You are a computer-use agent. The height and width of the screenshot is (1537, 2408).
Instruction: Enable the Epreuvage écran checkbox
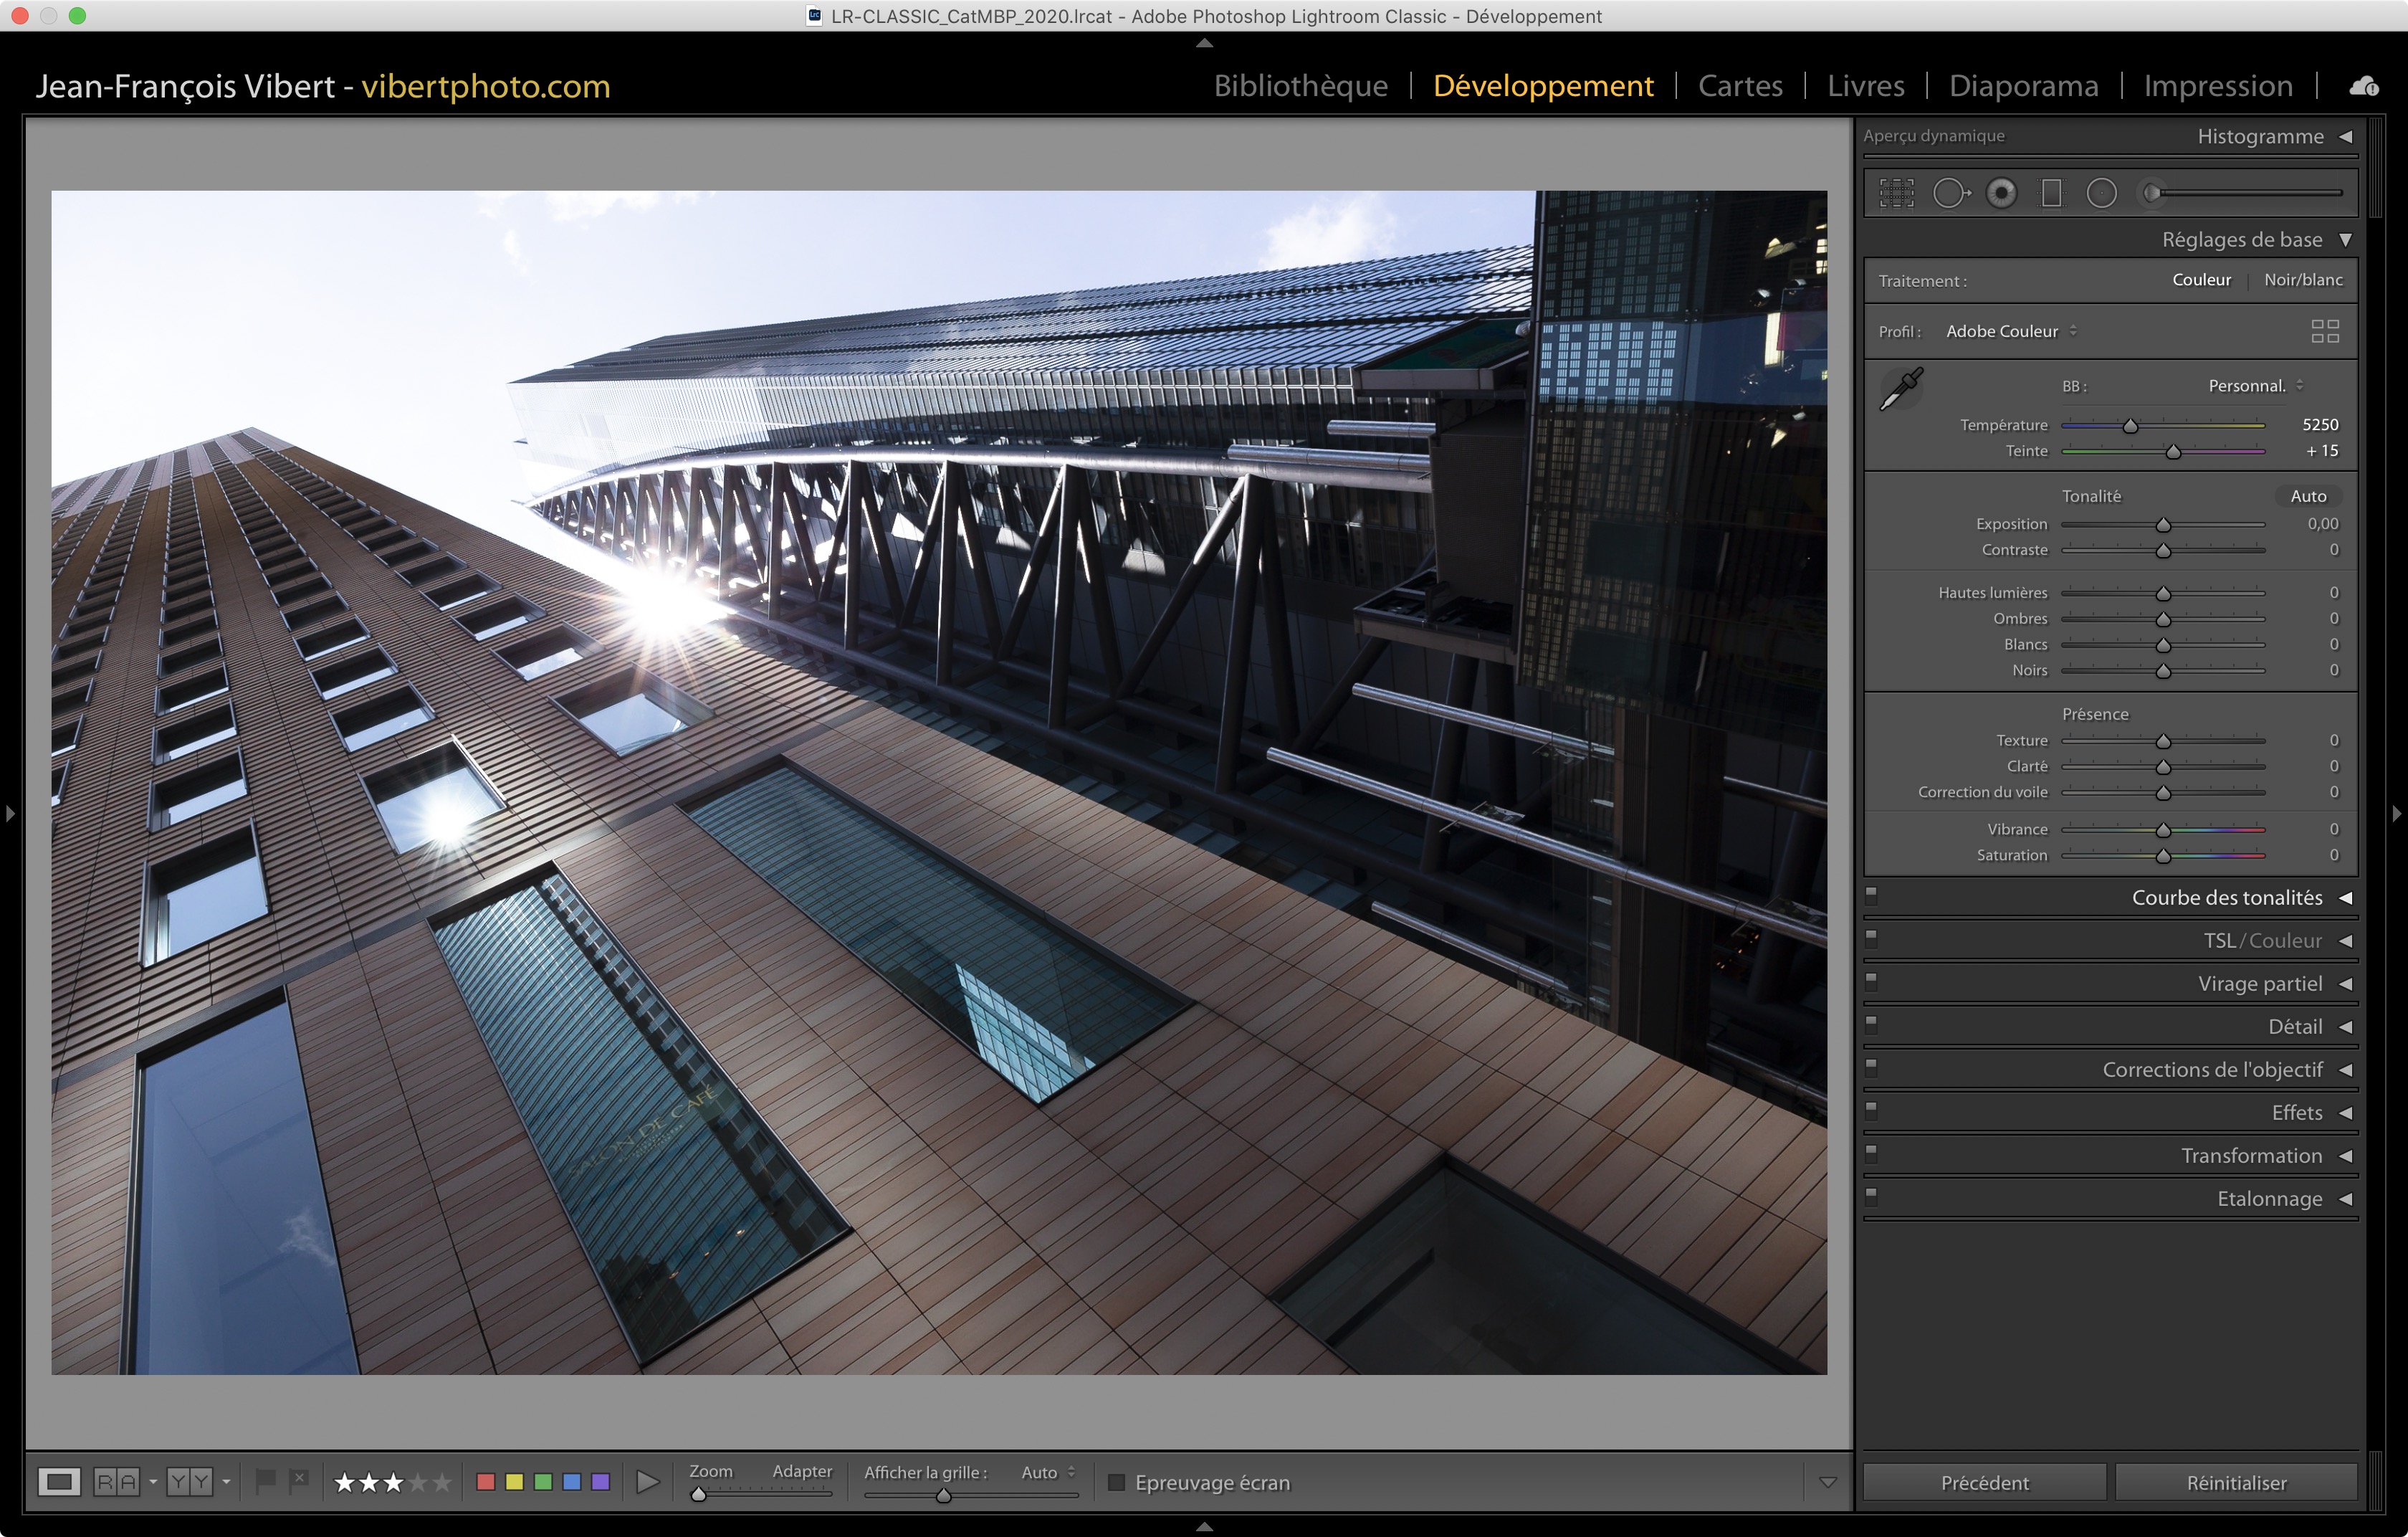click(1117, 1482)
